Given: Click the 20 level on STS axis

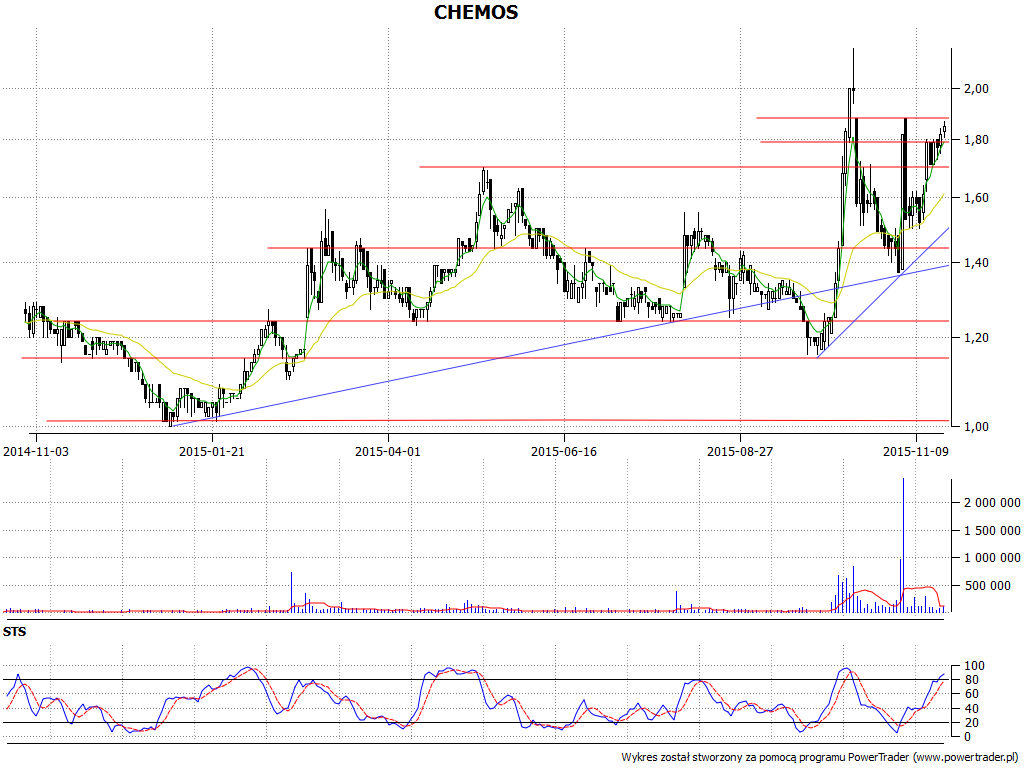Looking at the screenshot, I should 971,723.
